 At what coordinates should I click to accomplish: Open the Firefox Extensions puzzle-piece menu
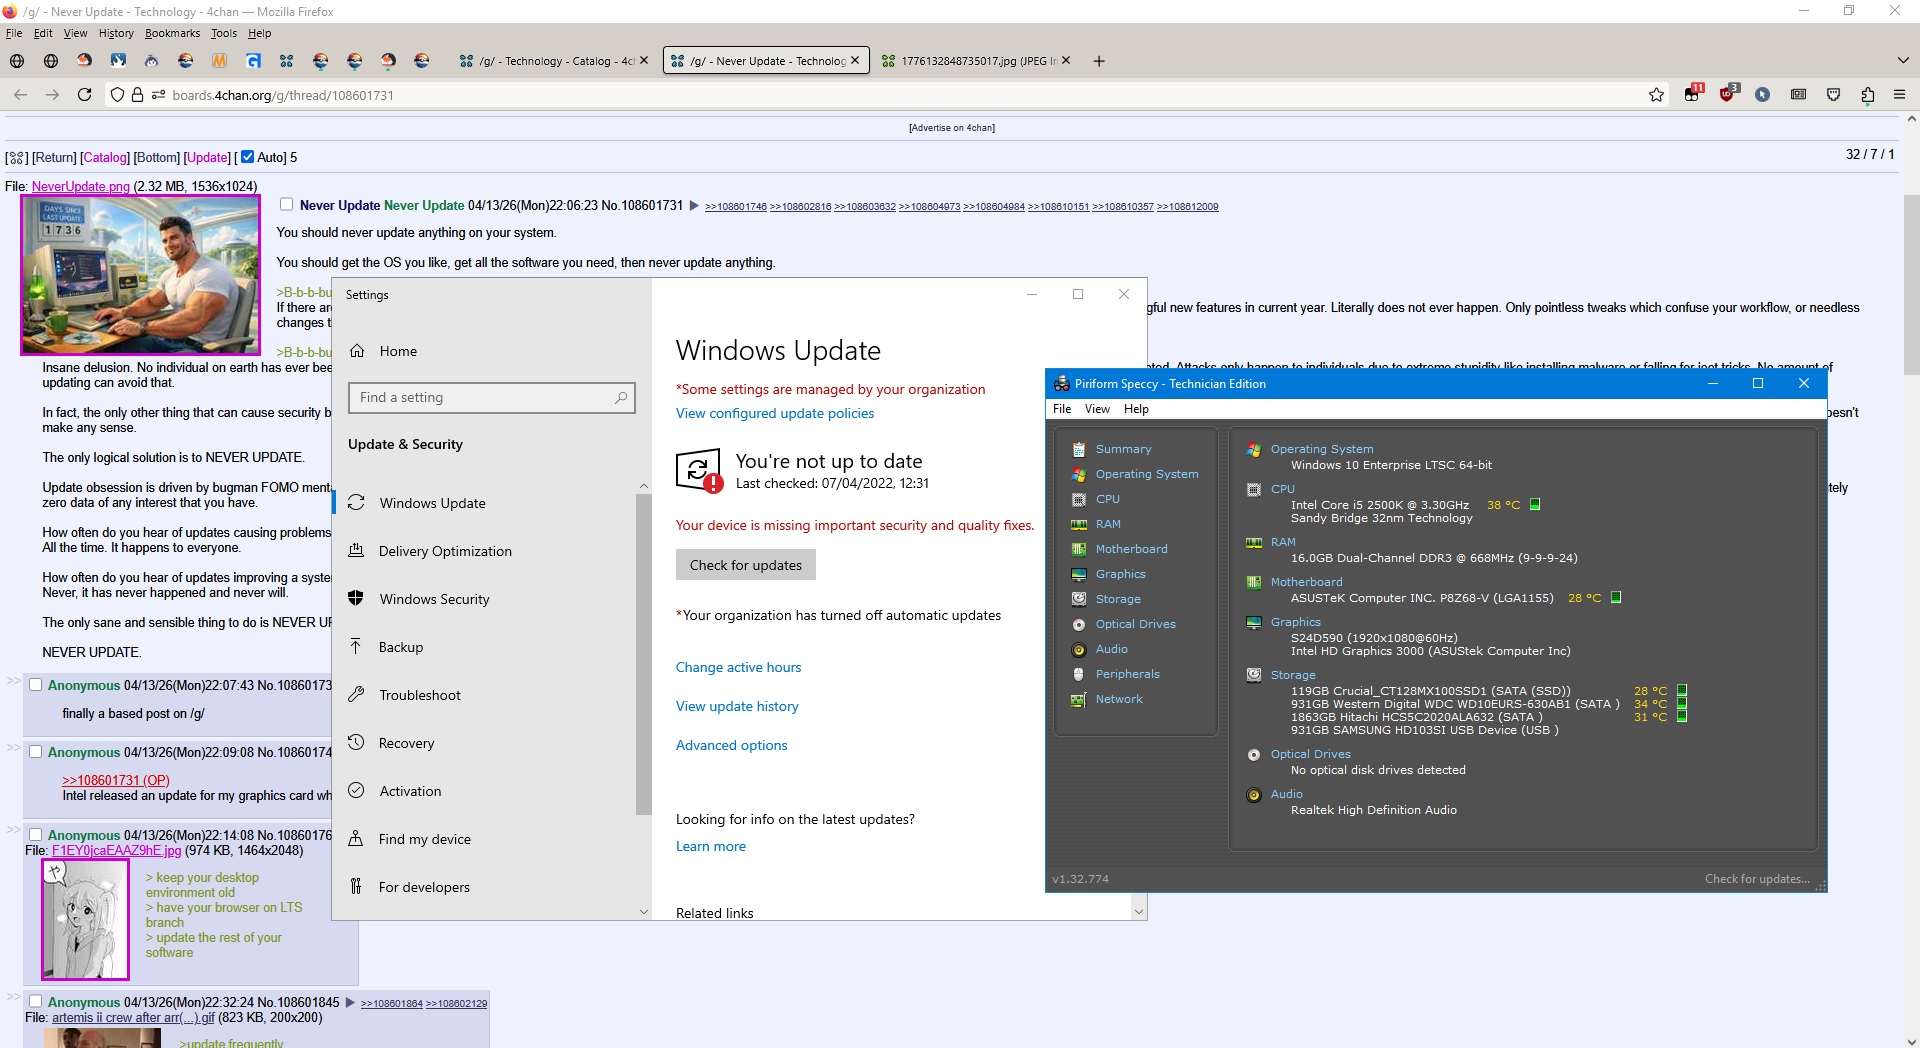1868,95
